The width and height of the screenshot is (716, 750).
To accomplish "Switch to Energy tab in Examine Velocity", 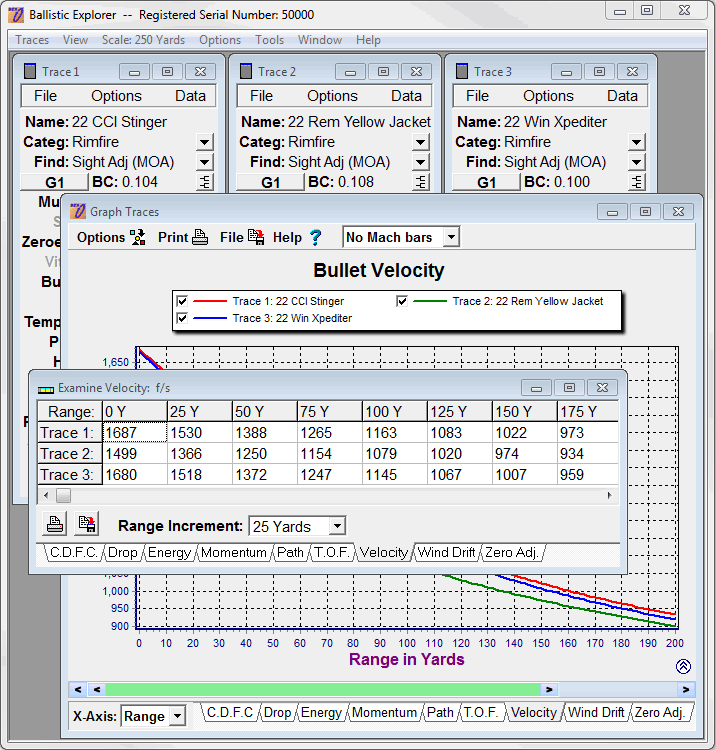I will click(x=169, y=552).
